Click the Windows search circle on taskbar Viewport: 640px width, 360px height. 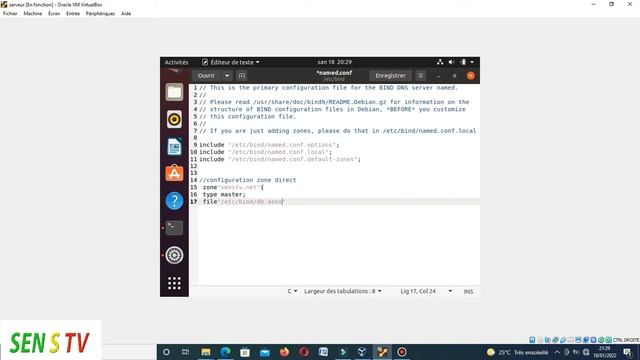pyautogui.click(x=166, y=352)
